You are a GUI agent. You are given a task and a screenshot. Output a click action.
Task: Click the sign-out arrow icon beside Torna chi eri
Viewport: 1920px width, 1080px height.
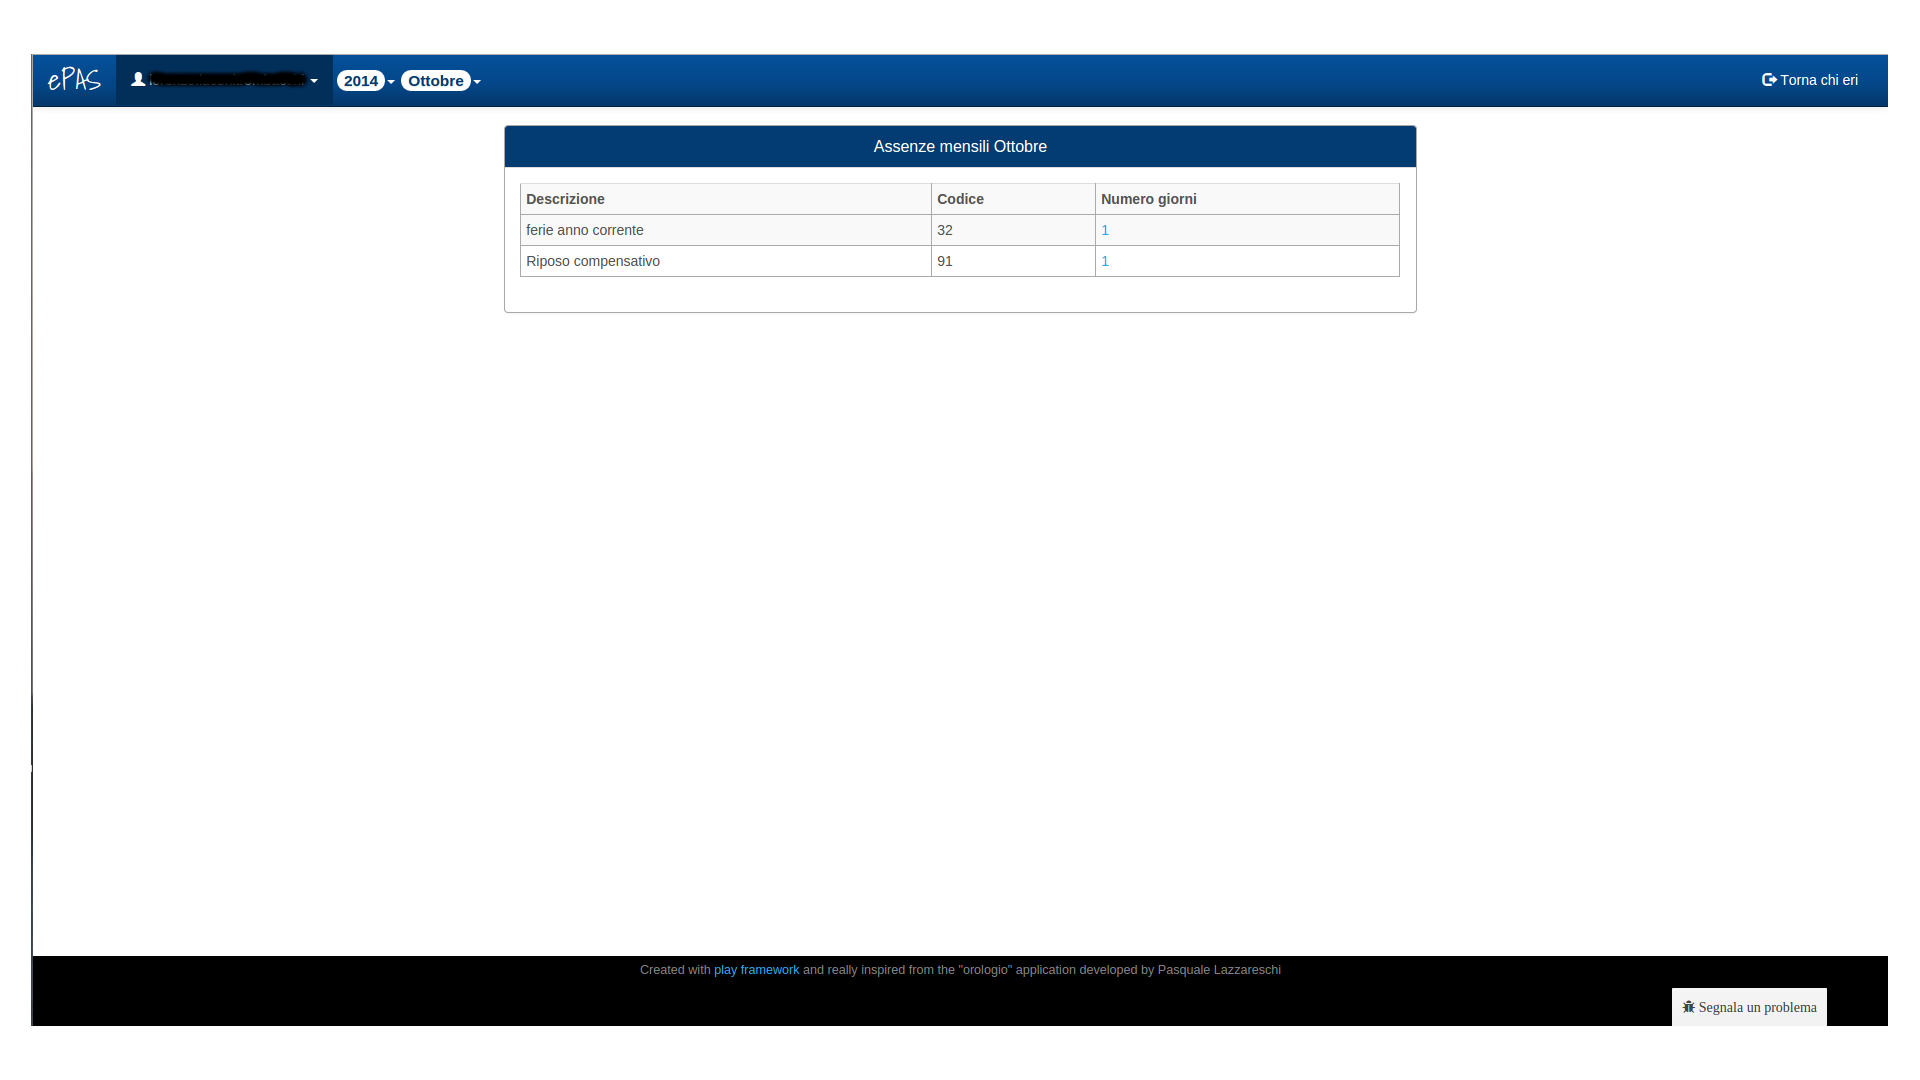pyautogui.click(x=1768, y=80)
